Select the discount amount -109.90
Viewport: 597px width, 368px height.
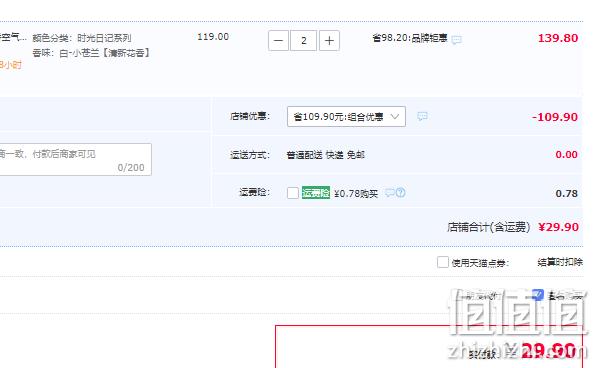pos(555,117)
